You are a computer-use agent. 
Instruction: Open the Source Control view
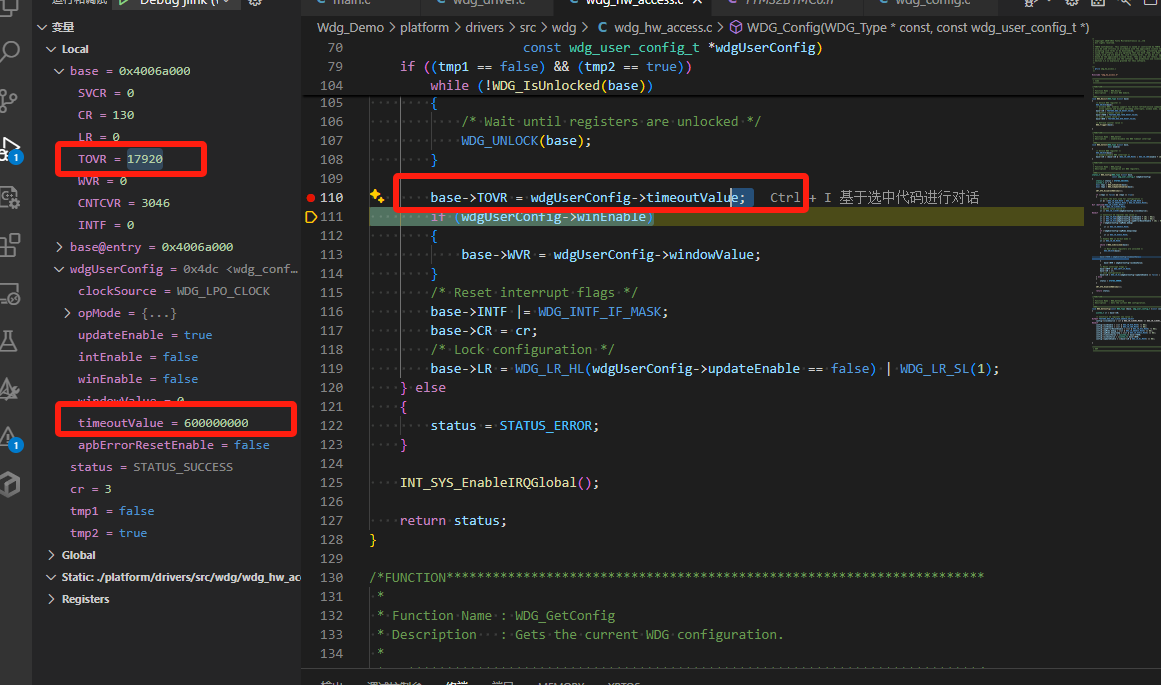(x=9, y=100)
